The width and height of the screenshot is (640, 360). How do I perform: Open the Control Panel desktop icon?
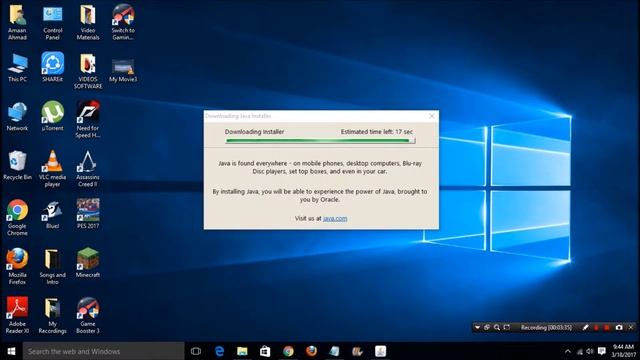pos(53,22)
